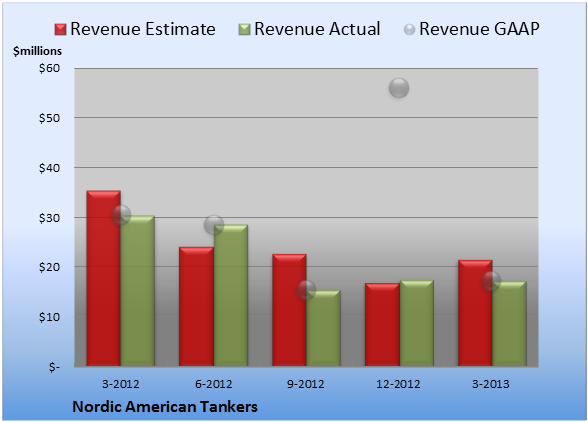Click the "$20" y-axis label
Viewport: 588px width, 422px height.
coord(50,267)
